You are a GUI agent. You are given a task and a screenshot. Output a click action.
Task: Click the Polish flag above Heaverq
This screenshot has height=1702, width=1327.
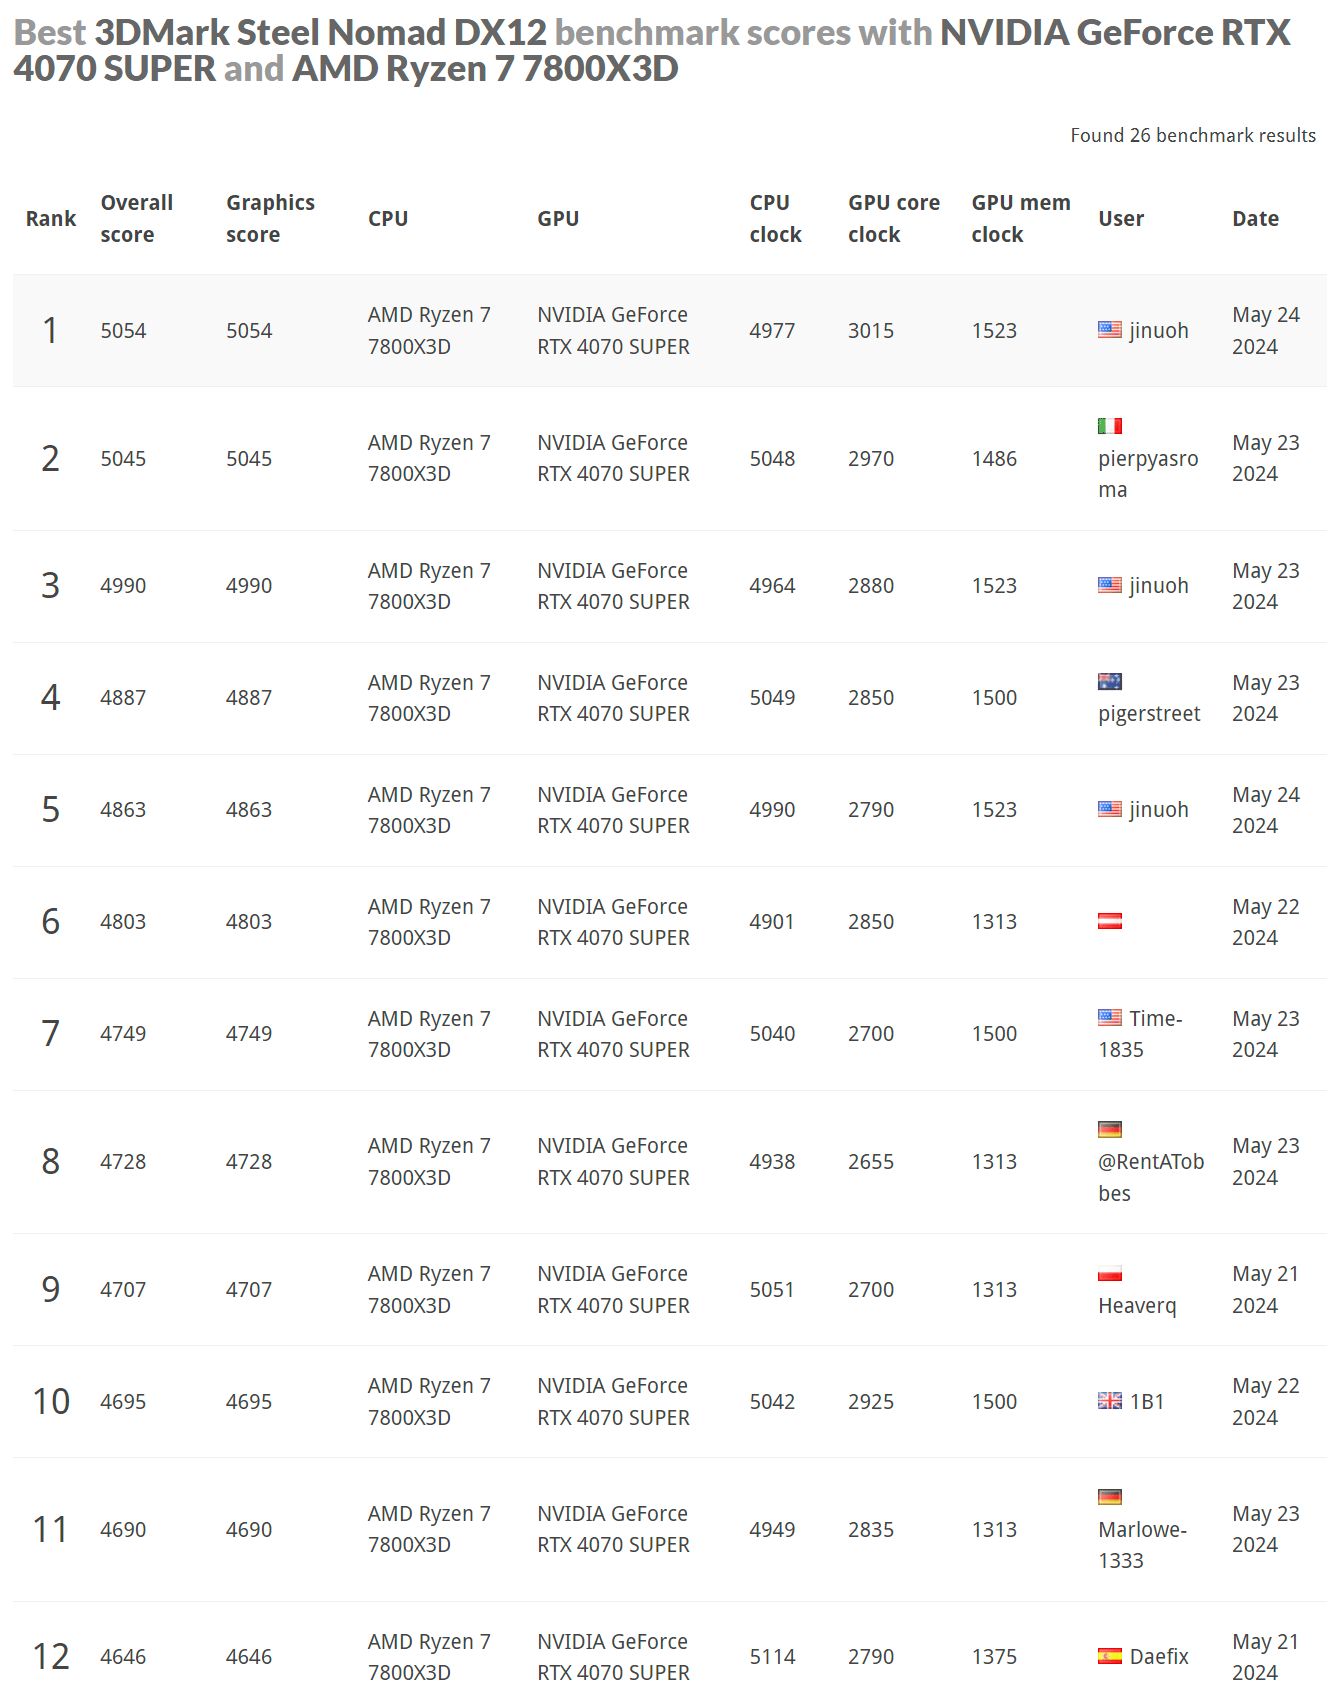tap(1109, 1274)
